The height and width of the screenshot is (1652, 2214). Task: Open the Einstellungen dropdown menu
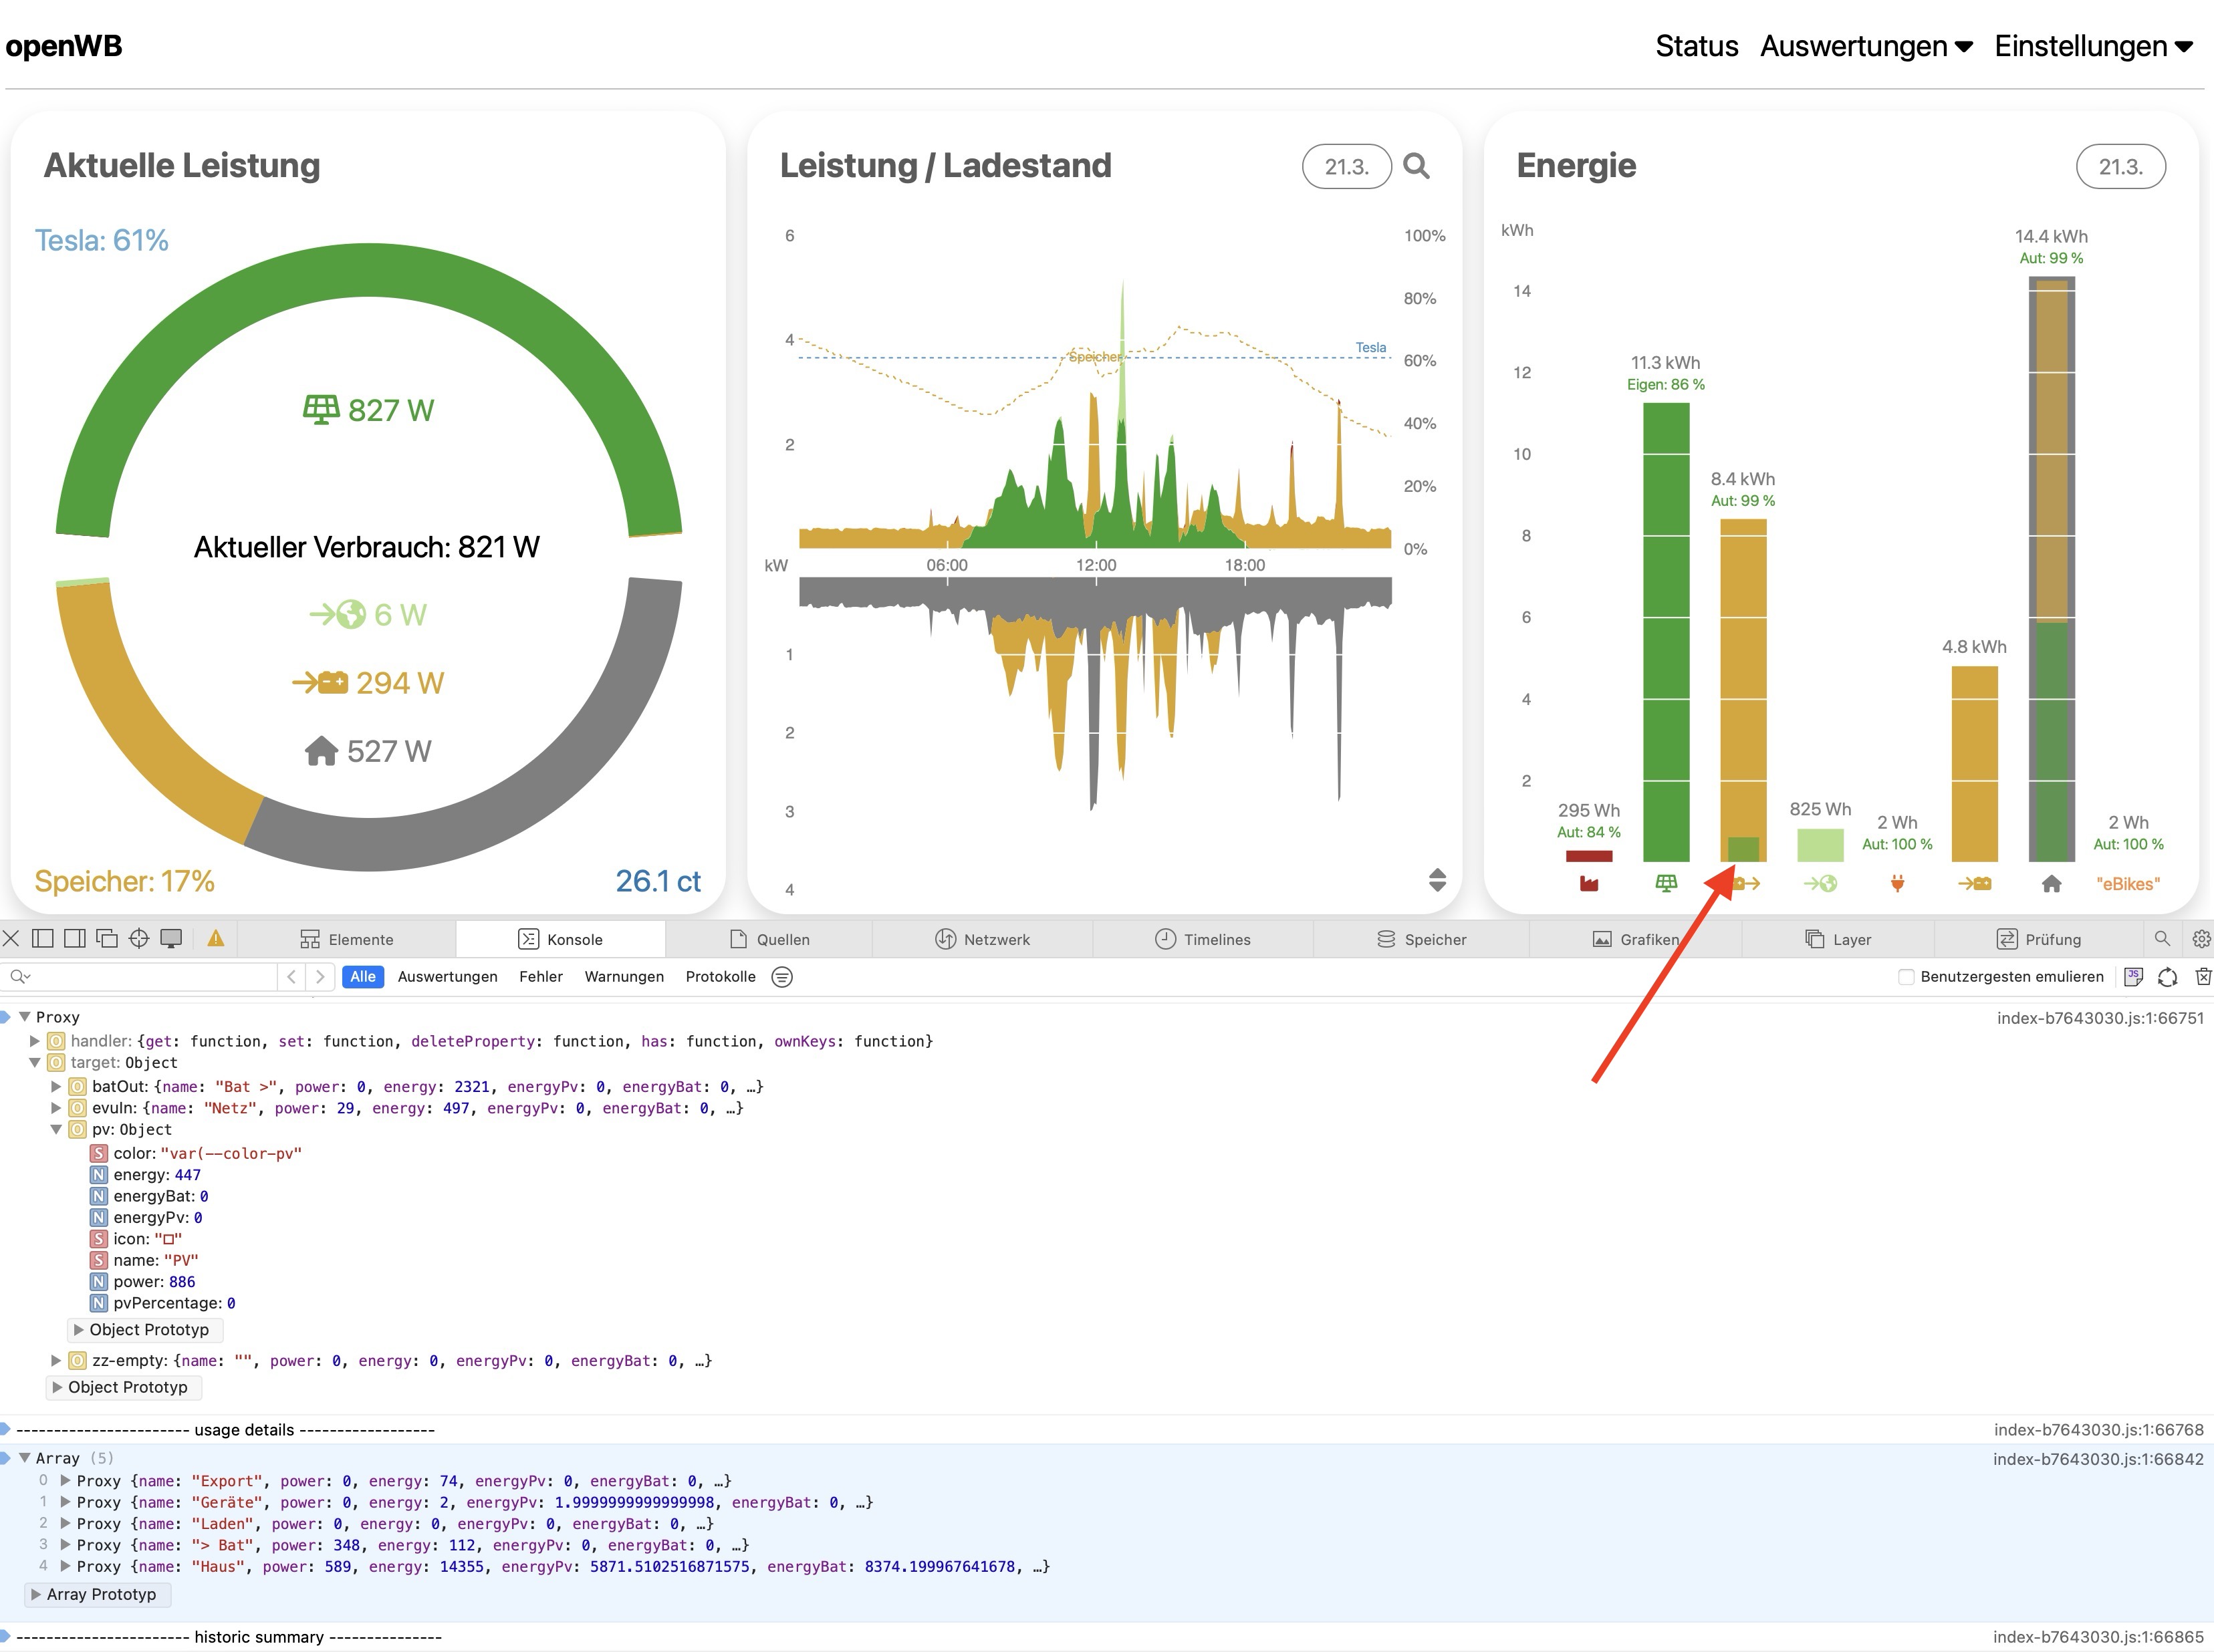(2092, 46)
